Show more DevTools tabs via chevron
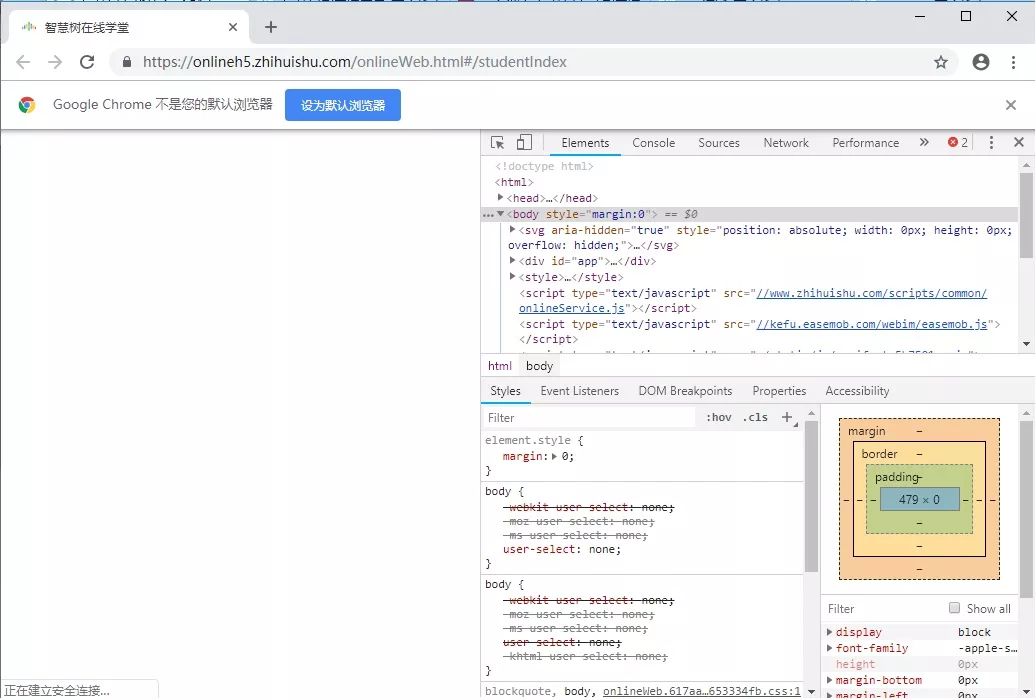This screenshot has width=1036, height=700. [x=924, y=143]
